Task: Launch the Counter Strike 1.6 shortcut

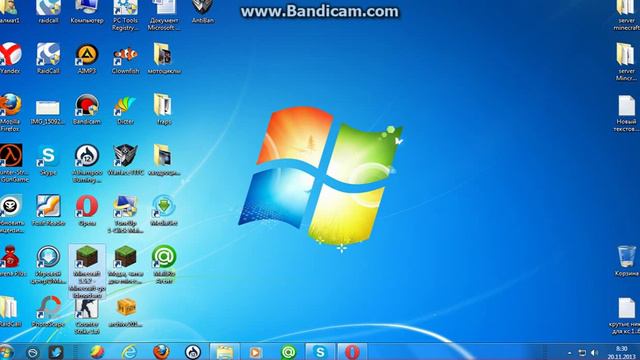Action: [x=87, y=317]
